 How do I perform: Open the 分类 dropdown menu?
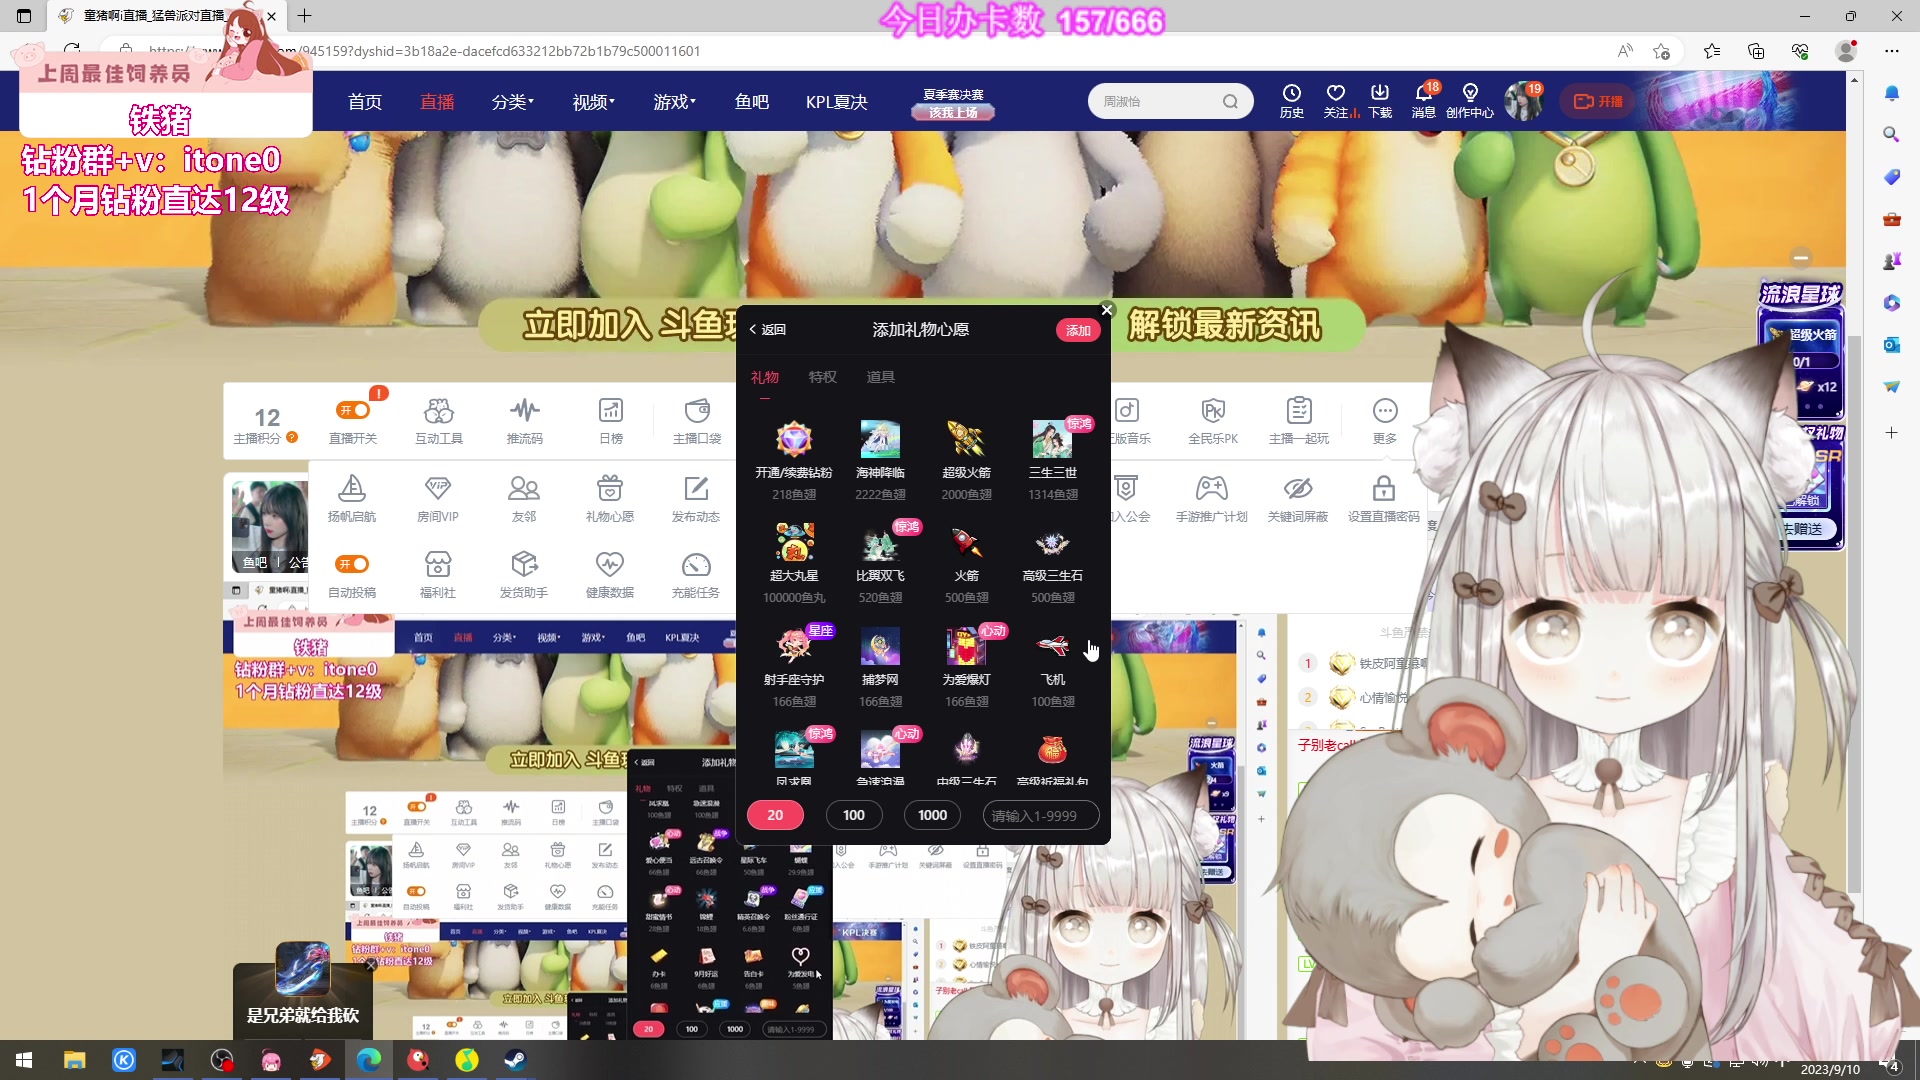[x=512, y=101]
